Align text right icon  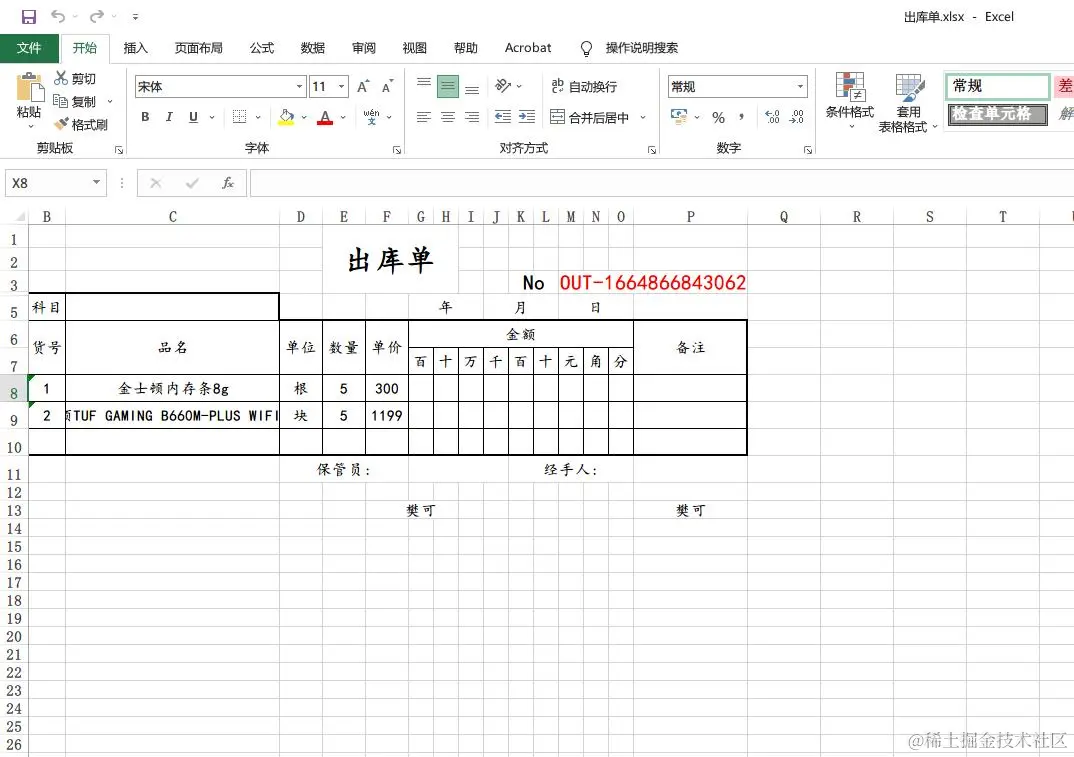point(472,117)
